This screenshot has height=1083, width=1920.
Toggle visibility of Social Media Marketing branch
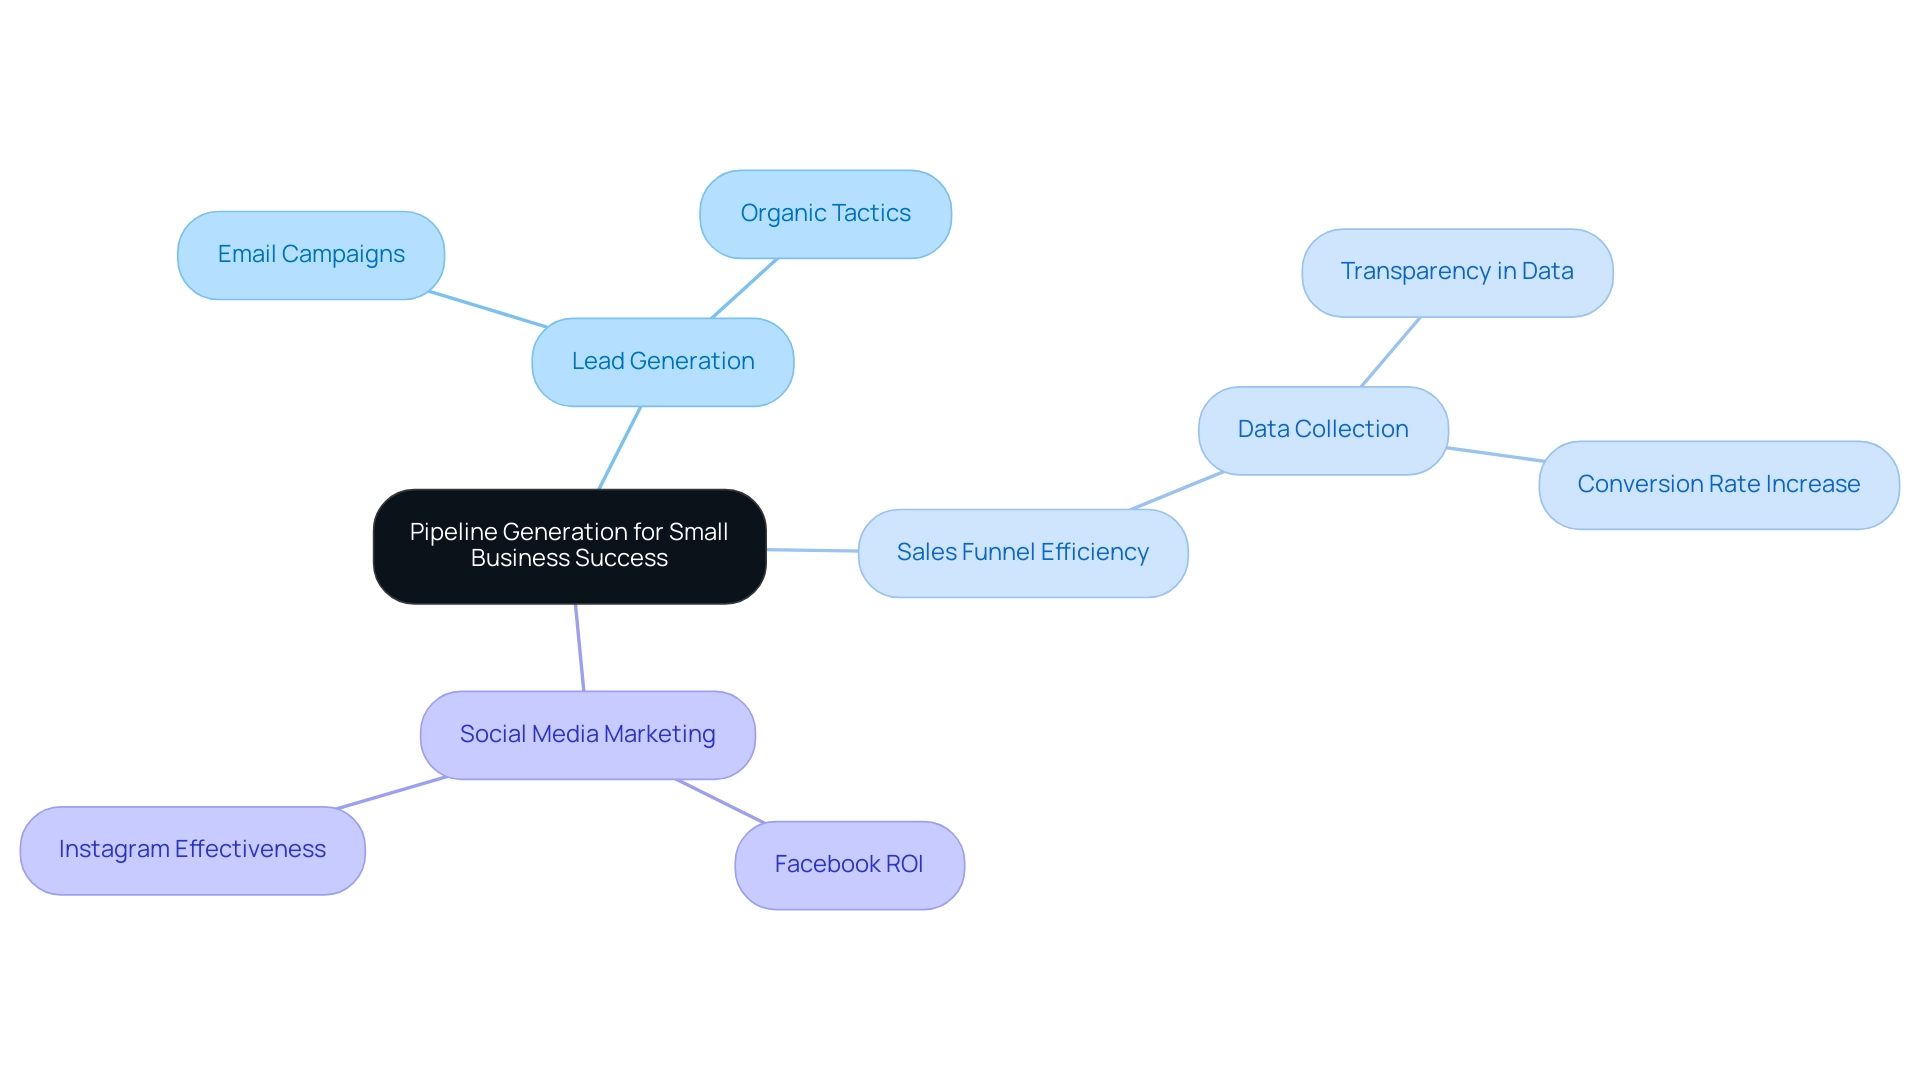585,733
